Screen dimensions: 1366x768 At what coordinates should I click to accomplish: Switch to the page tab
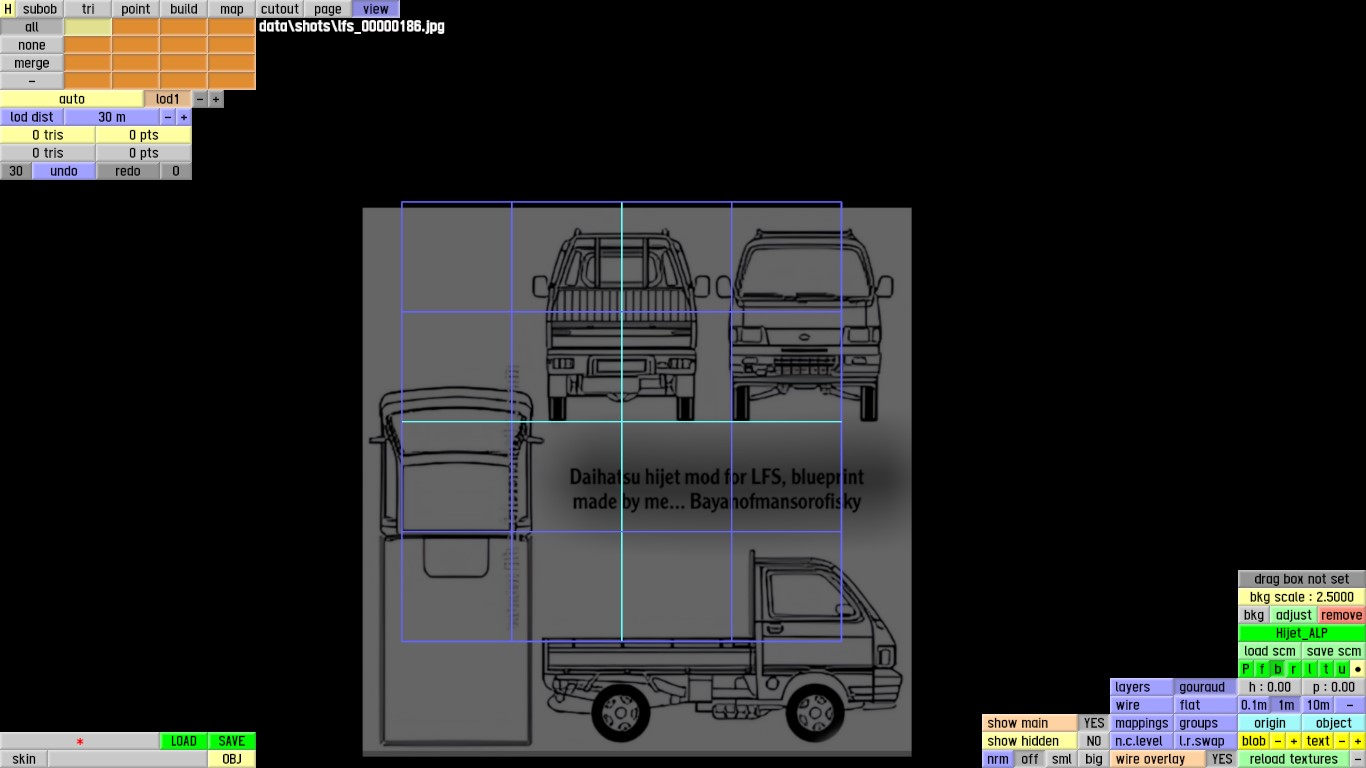[x=328, y=9]
